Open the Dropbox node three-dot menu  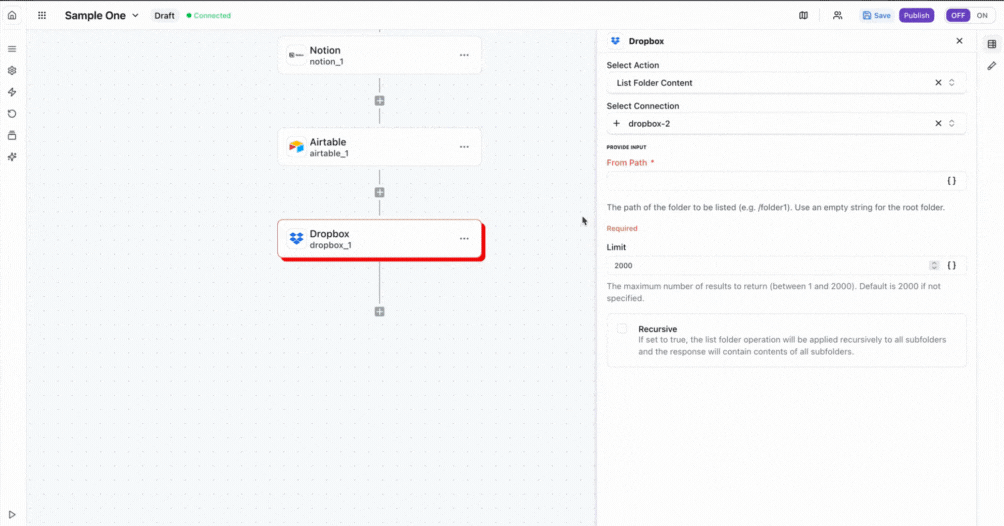(x=464, y=238)
